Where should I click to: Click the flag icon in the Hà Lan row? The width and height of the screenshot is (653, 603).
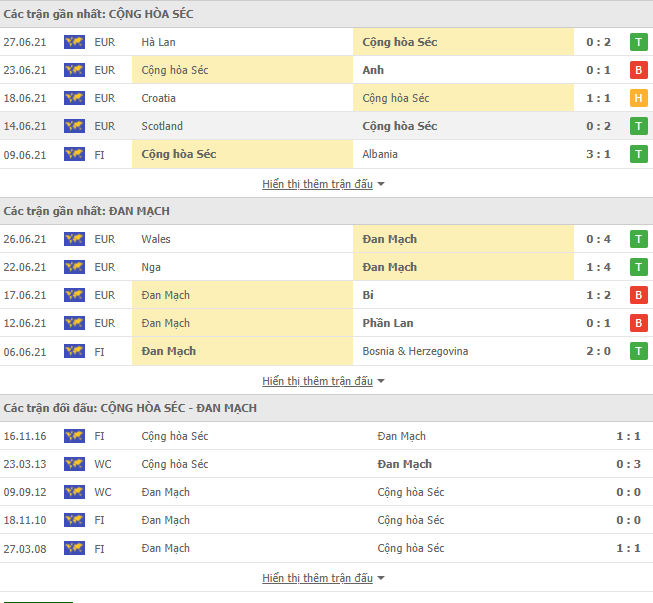click(73, 42)
